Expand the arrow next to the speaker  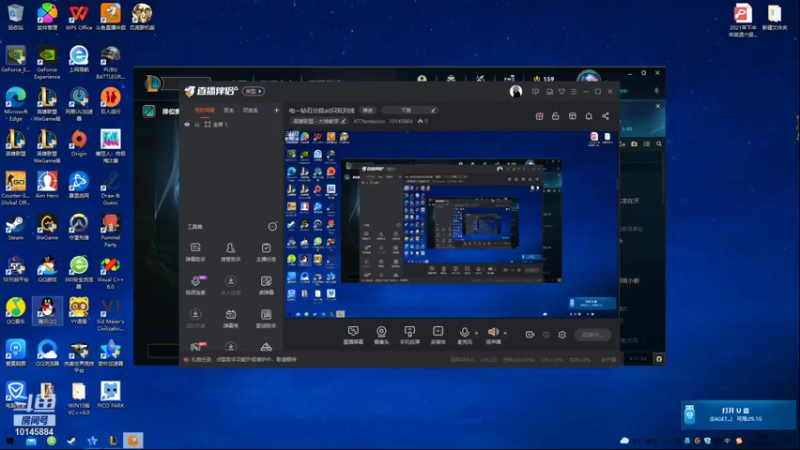click(x=505, y=333)
